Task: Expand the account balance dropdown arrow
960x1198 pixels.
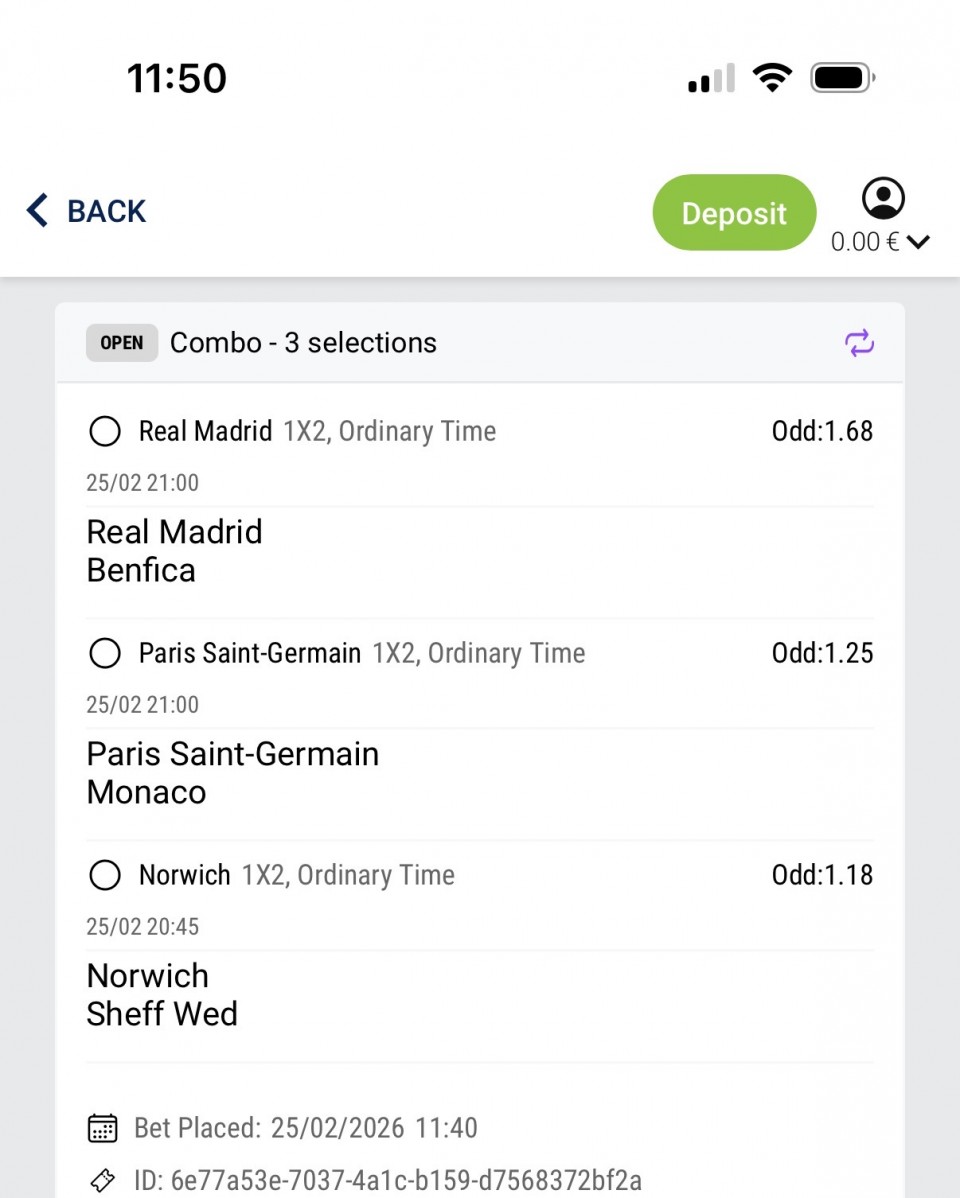Action: (919, 242)
